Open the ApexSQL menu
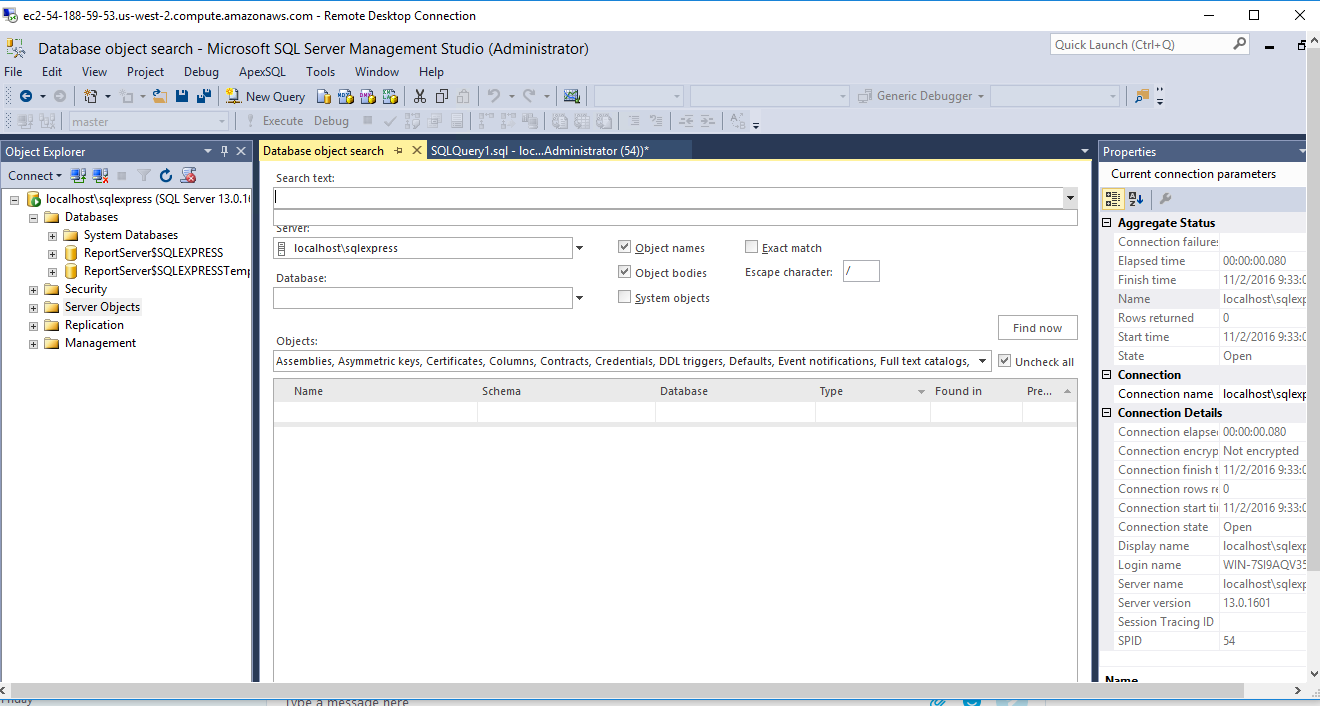 pyautogui.click(x=262, y=72)
